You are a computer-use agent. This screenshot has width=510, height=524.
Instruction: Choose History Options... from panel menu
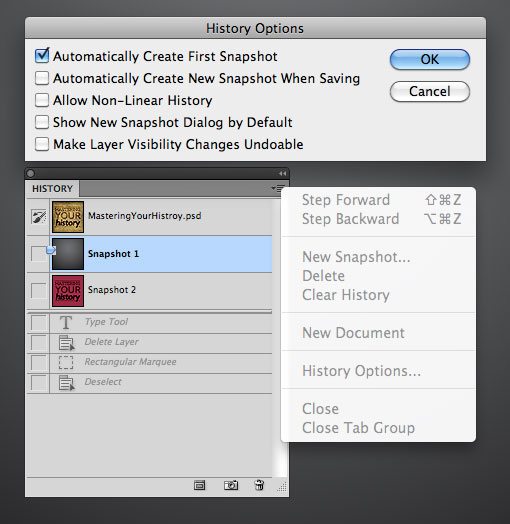(x=361, y=371)
